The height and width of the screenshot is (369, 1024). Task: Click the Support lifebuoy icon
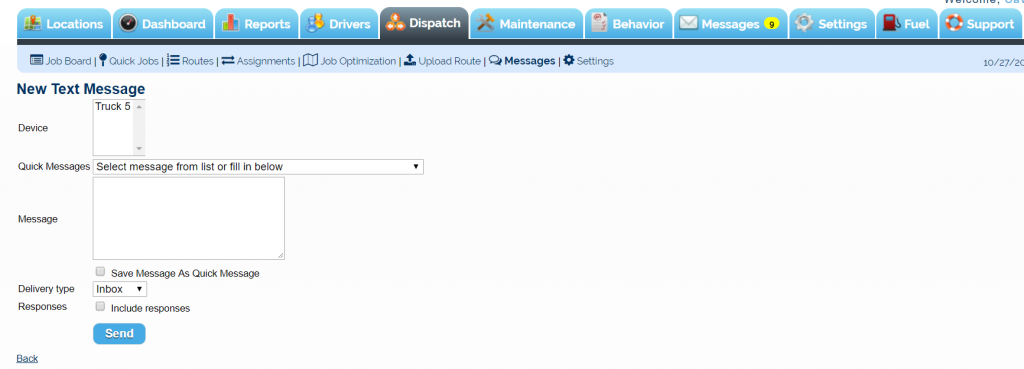coord(953,24)
